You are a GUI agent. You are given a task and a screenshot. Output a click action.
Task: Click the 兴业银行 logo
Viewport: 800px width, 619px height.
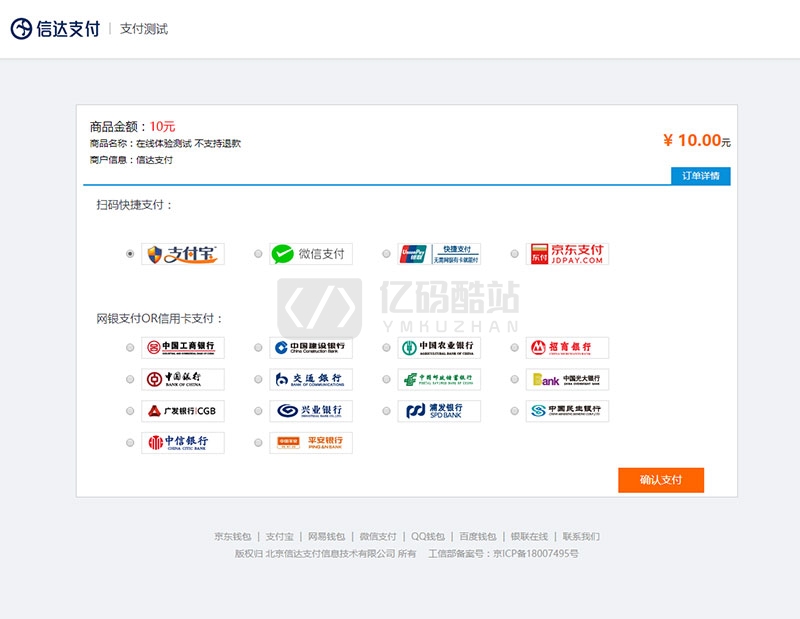311,411
